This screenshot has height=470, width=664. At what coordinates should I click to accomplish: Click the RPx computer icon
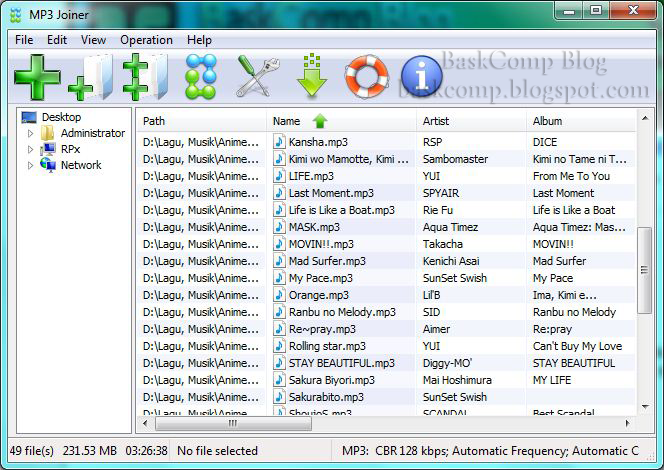point(48,149)
